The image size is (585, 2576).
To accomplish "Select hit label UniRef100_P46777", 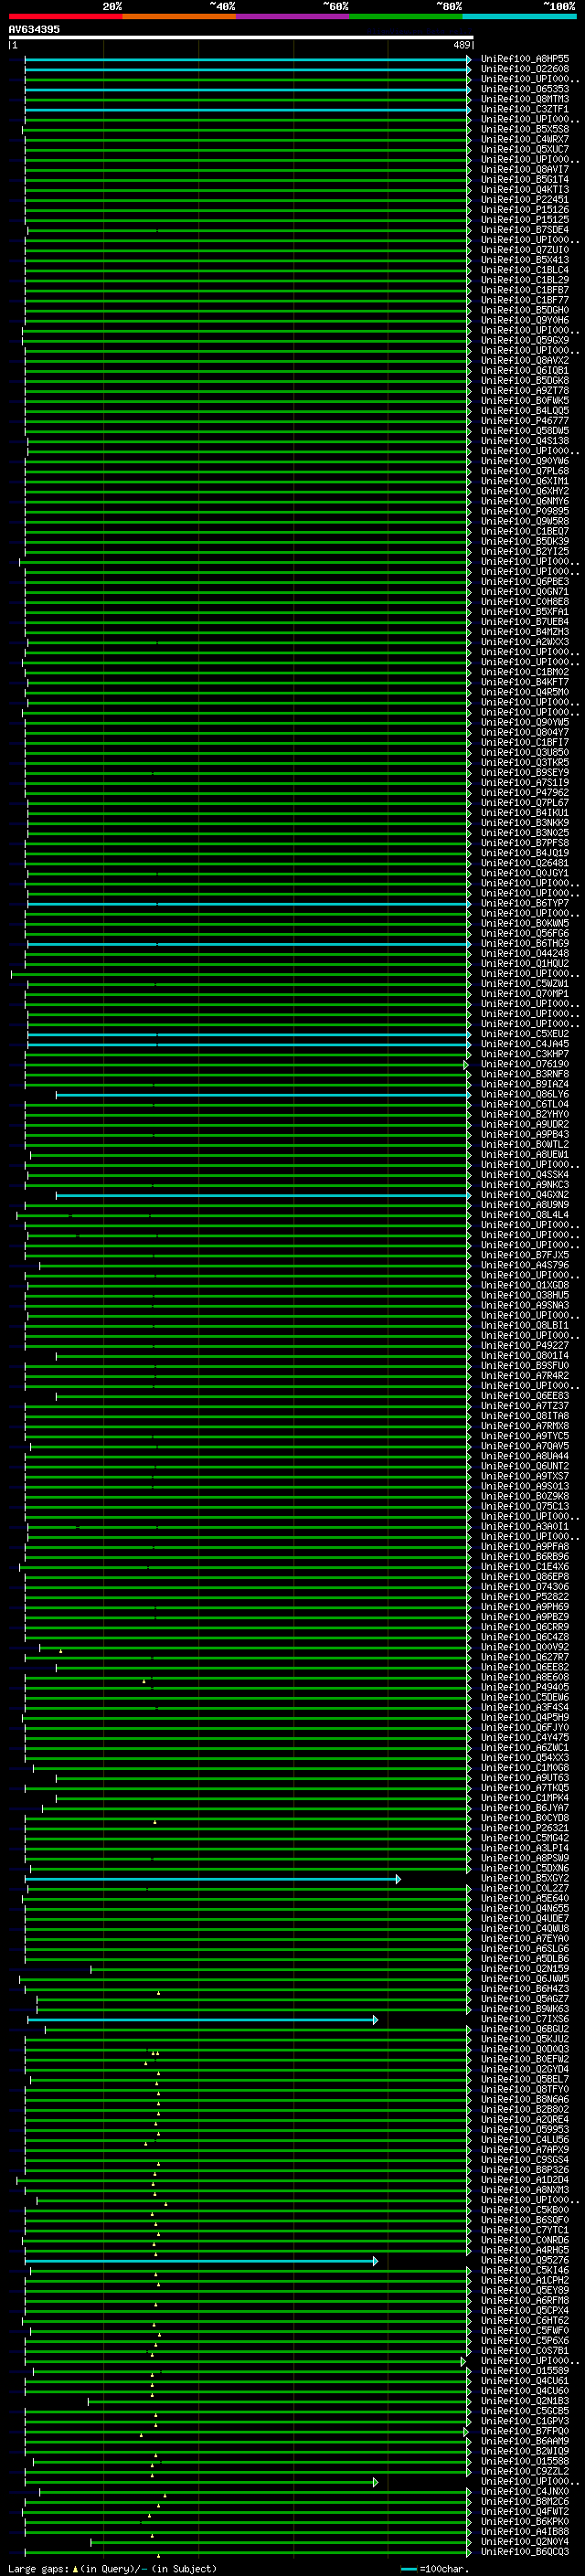I will [x=525, y=420].
